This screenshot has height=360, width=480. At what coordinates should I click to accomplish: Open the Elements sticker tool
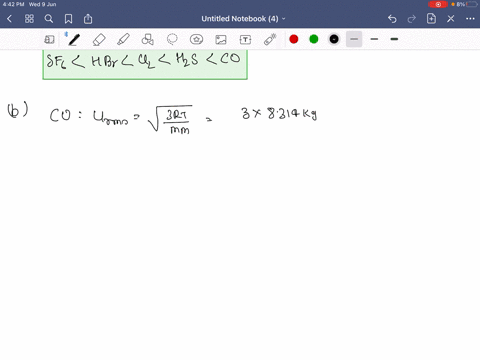click(x=196, y=40)
